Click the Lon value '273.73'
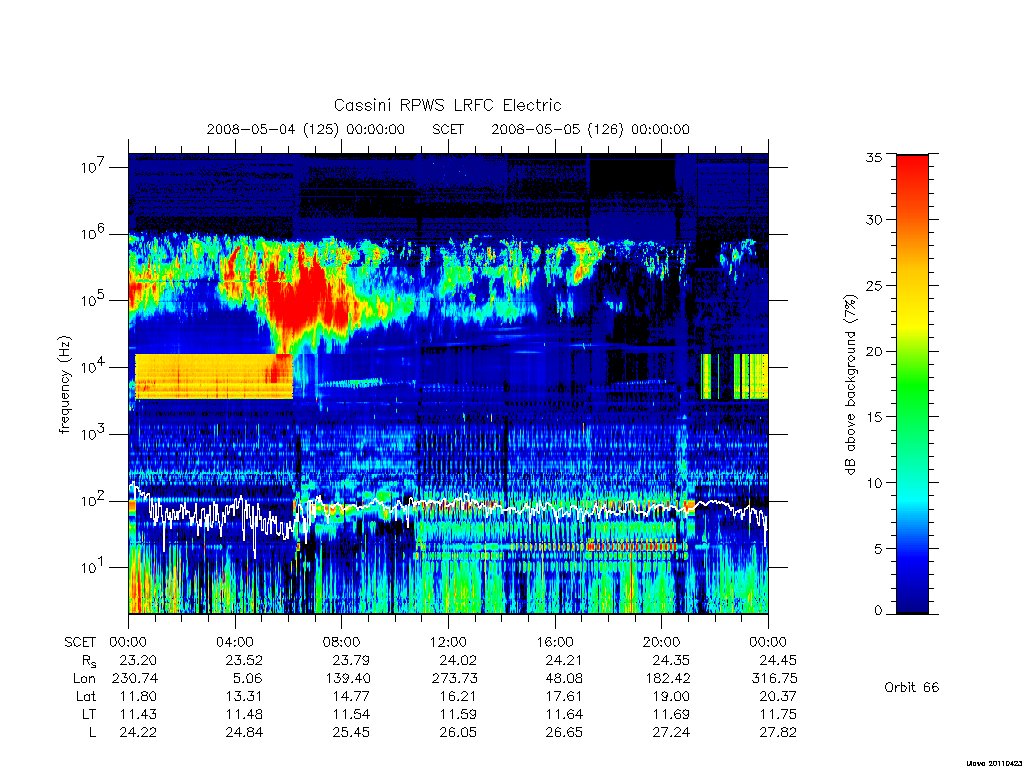Viewport: 1024px width, 768px height. [x=455, y=679]
